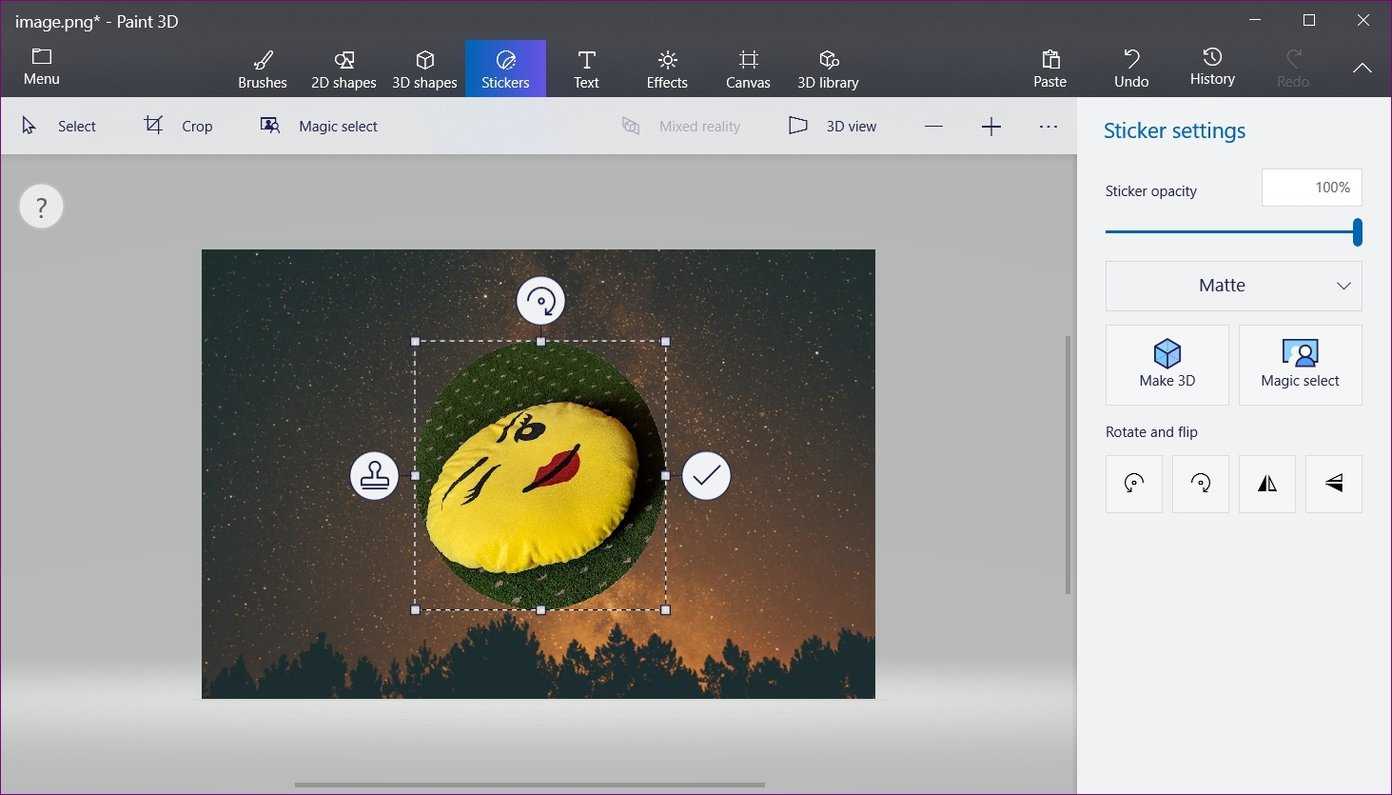Switch to the Brushes tab

point(262,69)
